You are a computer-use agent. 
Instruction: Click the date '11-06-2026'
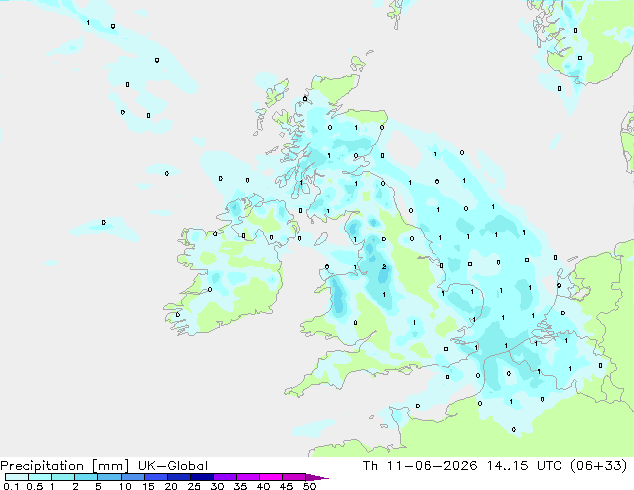[x=432, y=466]
